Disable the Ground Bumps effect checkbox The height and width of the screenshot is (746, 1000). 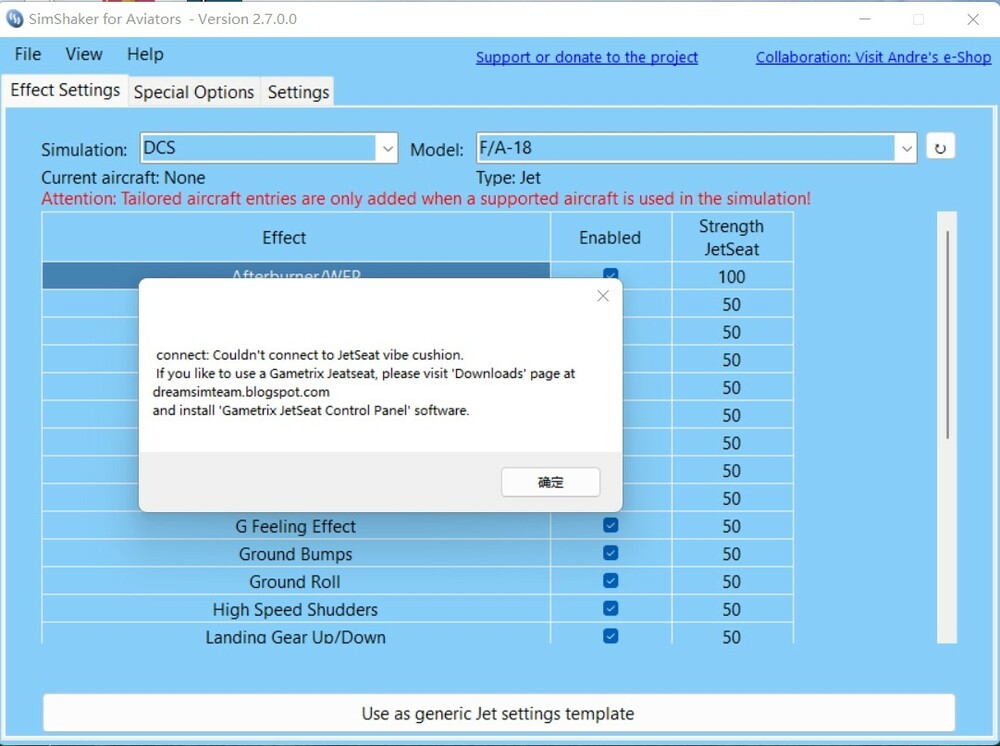point(610,553)
